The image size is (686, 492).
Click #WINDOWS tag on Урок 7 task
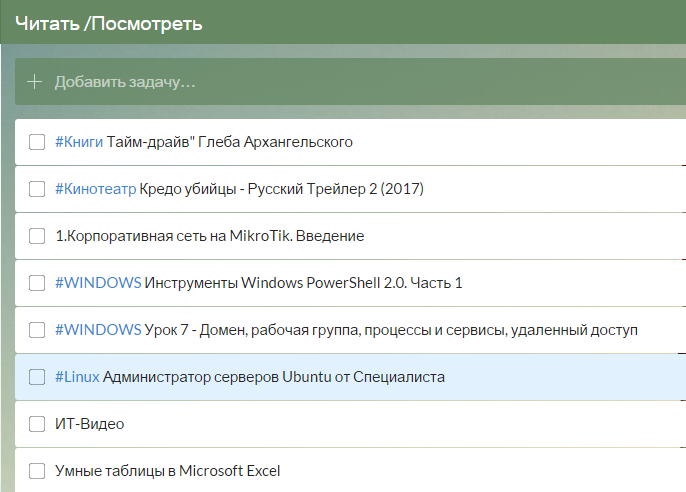[x=98, y=330]
